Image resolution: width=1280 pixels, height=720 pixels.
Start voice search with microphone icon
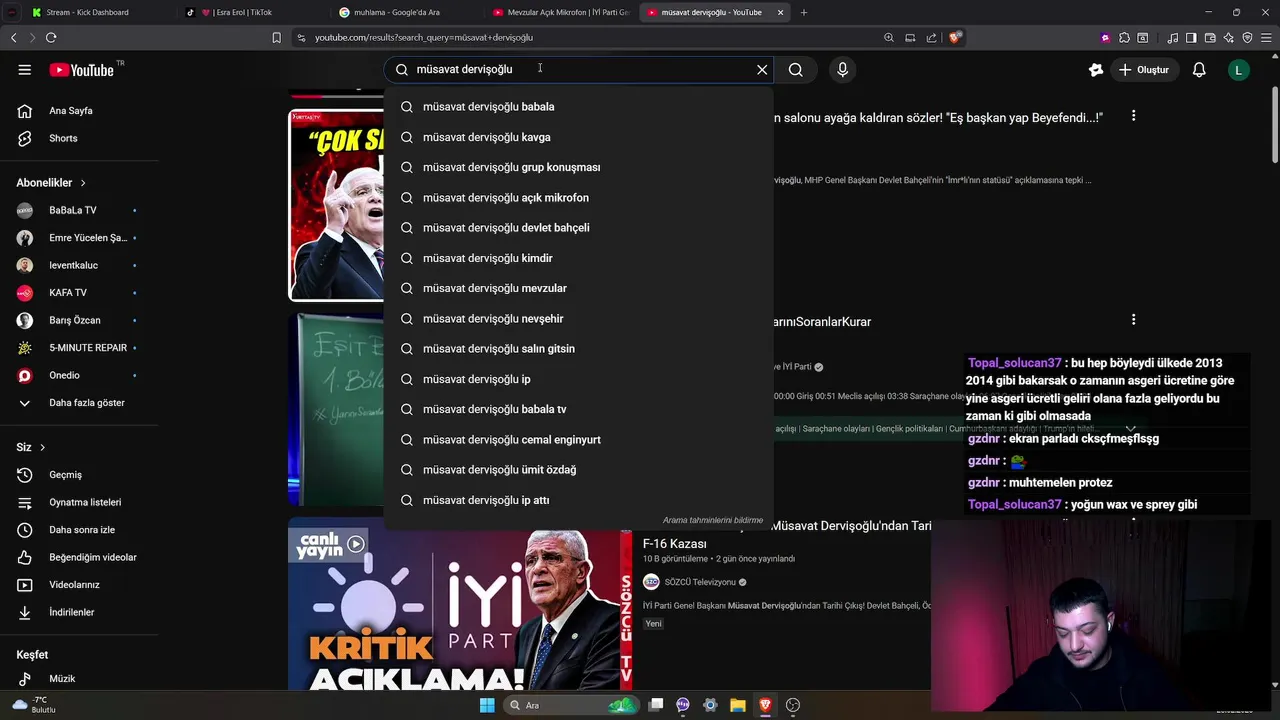(x=842, y=70)
